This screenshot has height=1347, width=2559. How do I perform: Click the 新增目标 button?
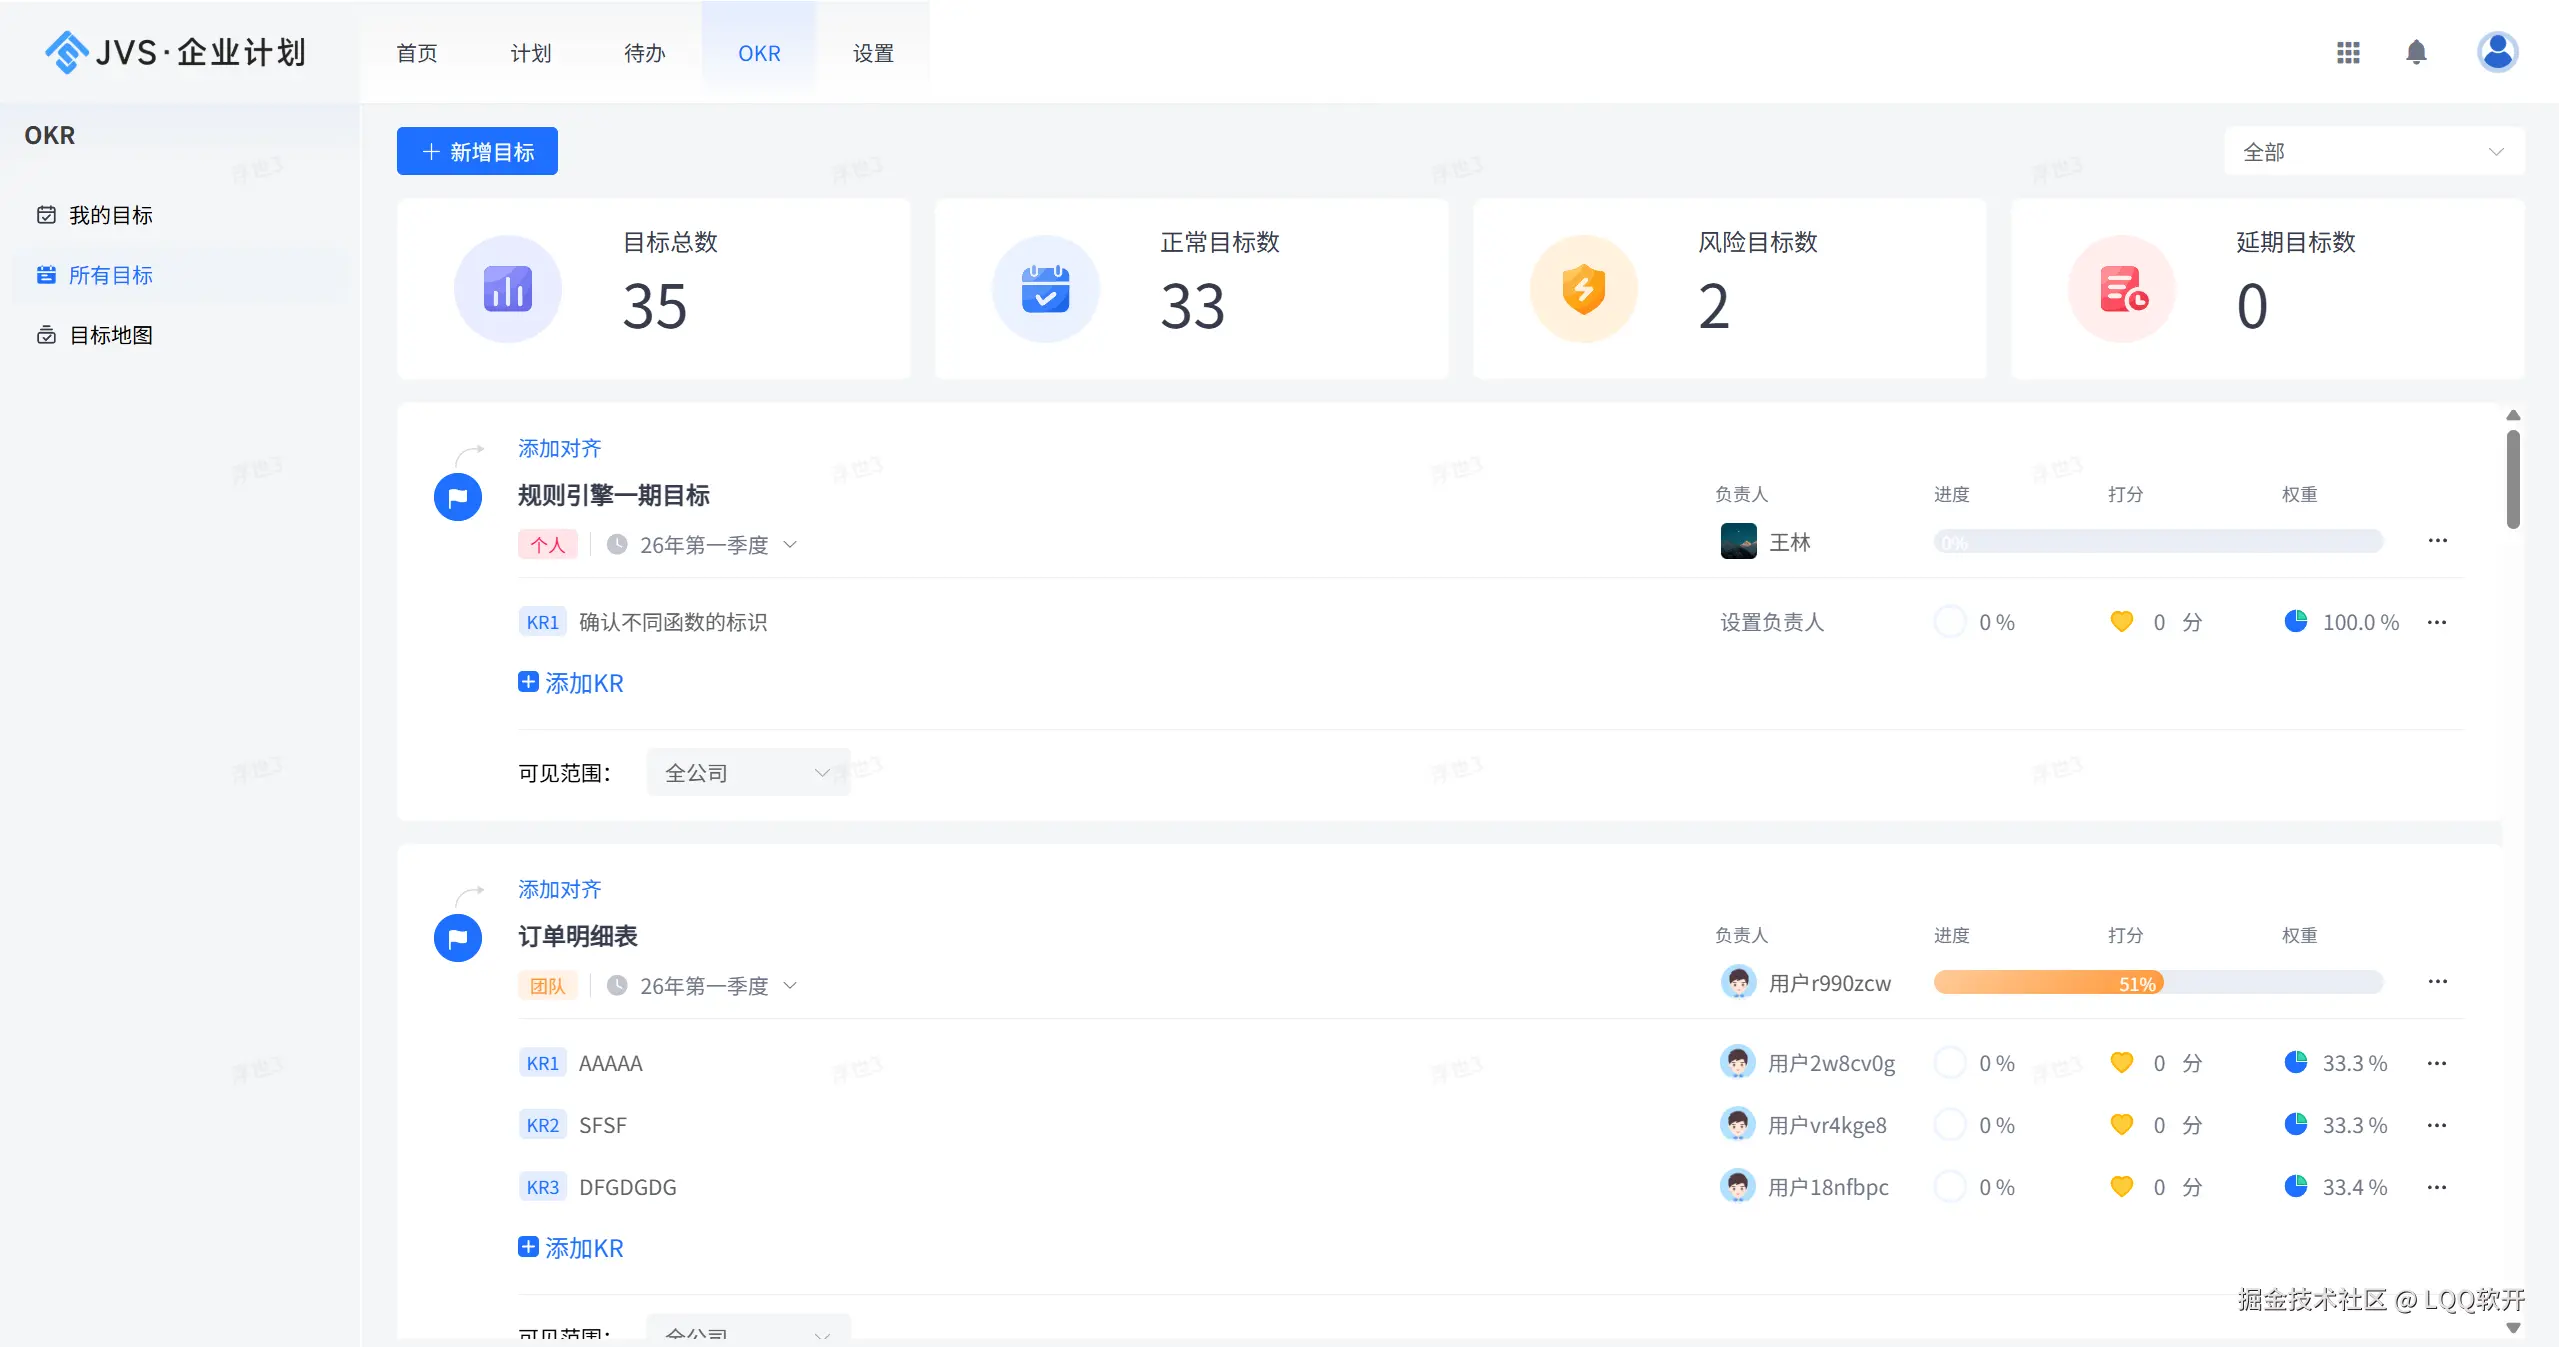coord(477,152)
